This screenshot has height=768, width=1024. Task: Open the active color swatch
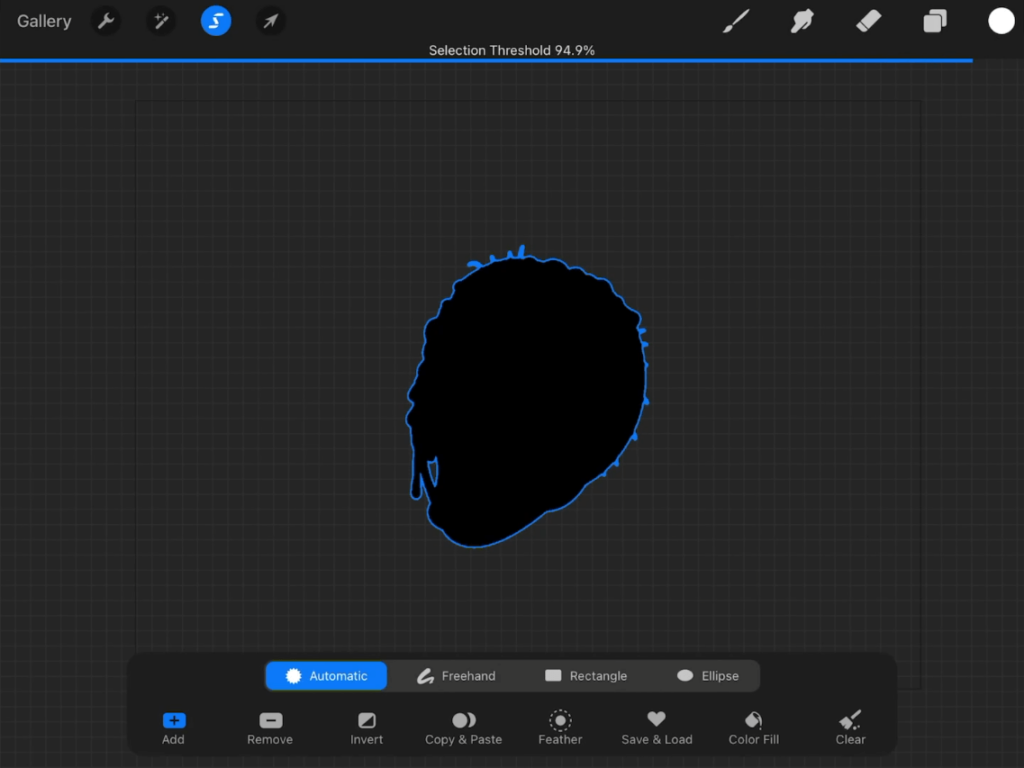click(x=1001, y=20)
